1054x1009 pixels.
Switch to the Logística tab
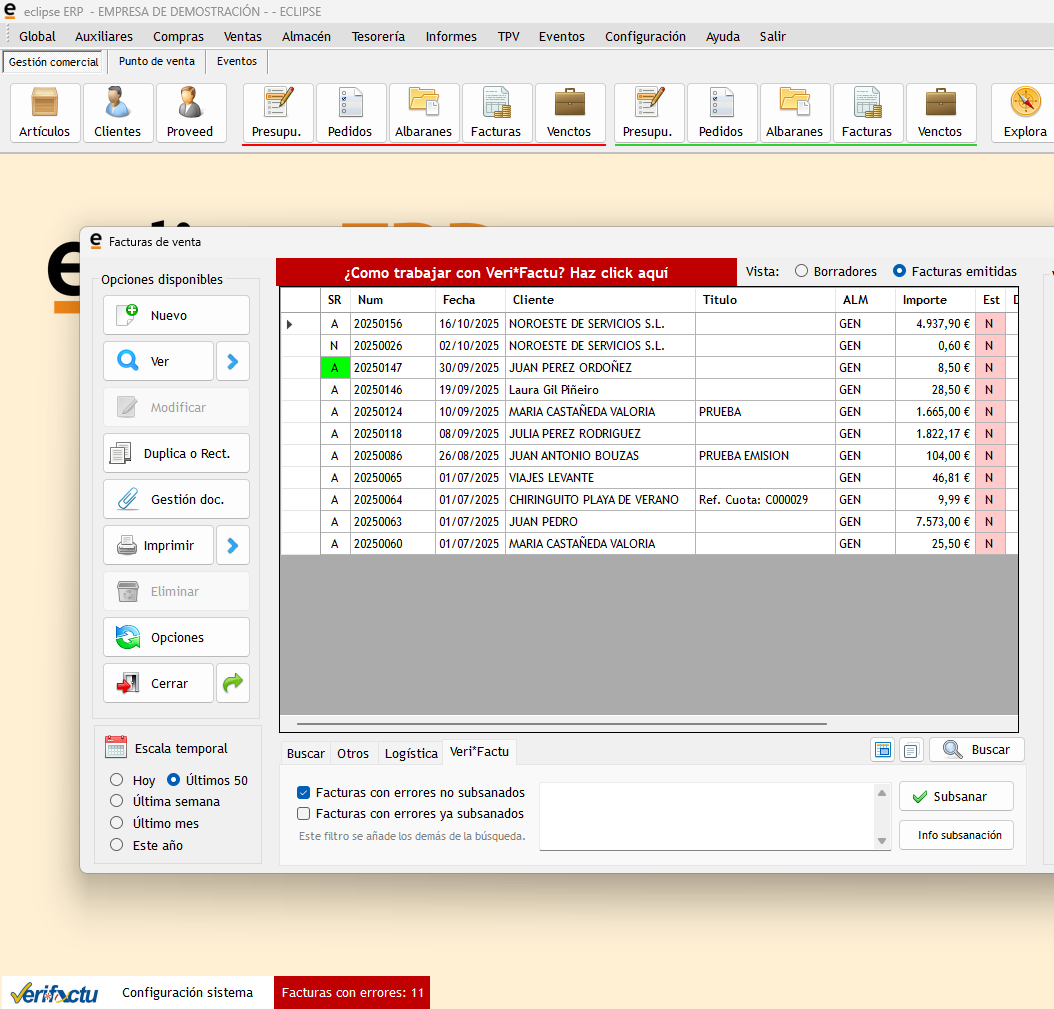(x=411, y=753)
